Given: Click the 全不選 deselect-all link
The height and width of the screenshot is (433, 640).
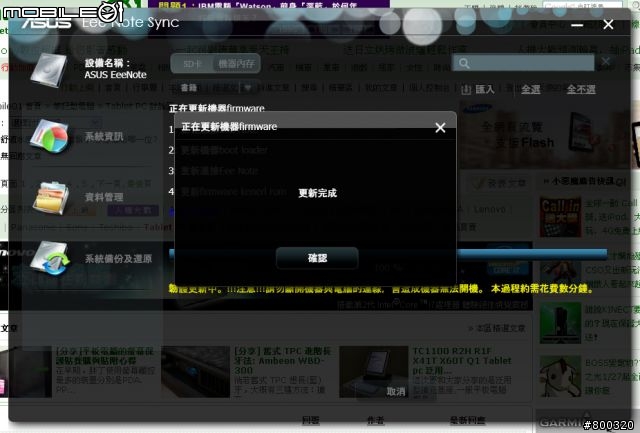Looking at the screenshot, I should click(581, 89).
